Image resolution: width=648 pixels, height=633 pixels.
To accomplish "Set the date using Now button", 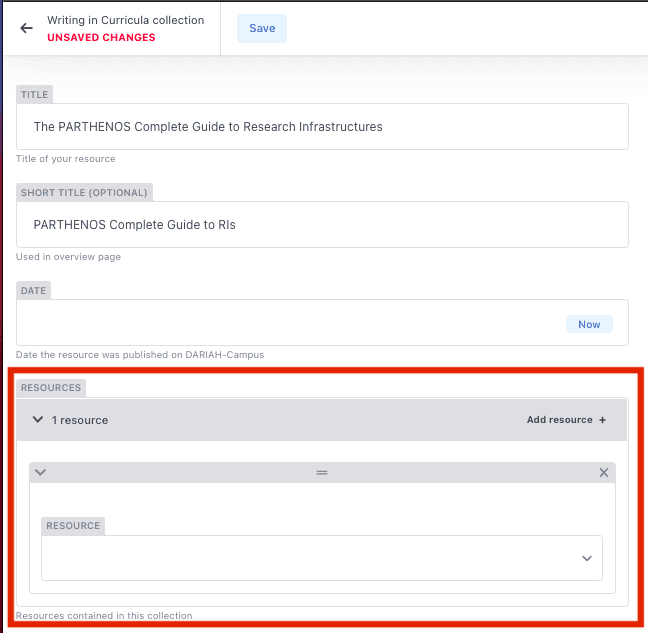I will [x=589, y=324].
